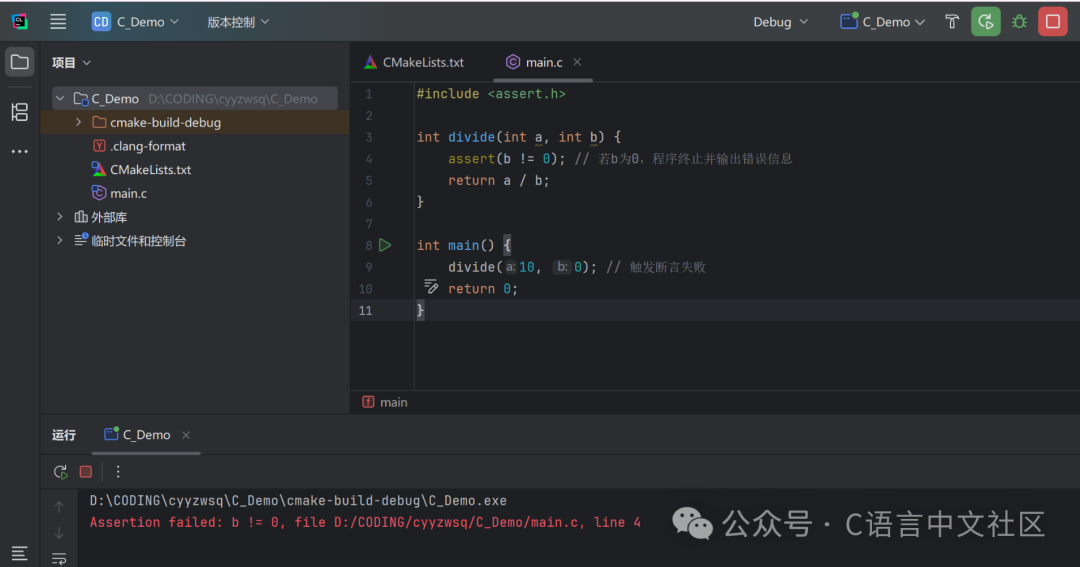Close the main.c editor tab
Viewport: 1080px width, 567px height.
click(577, 62)
